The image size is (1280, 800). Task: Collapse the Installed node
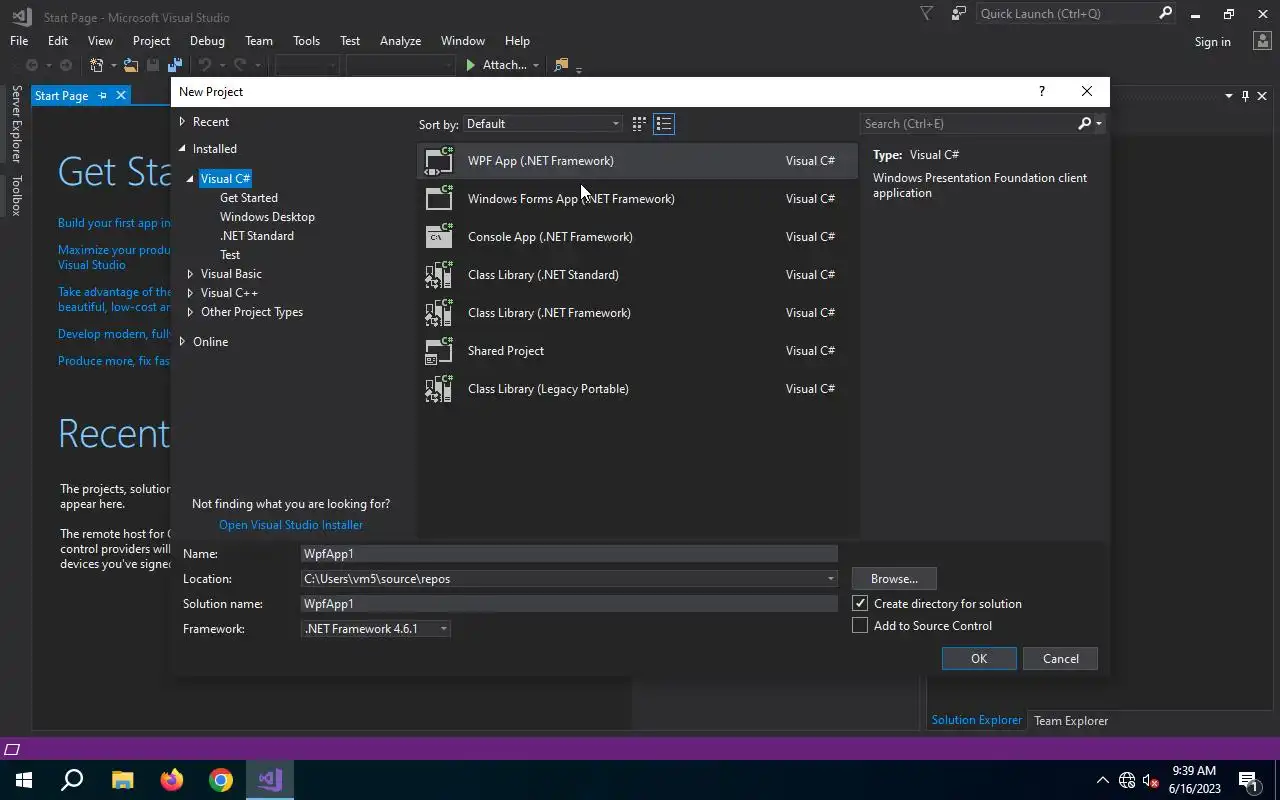click(182, 149)
